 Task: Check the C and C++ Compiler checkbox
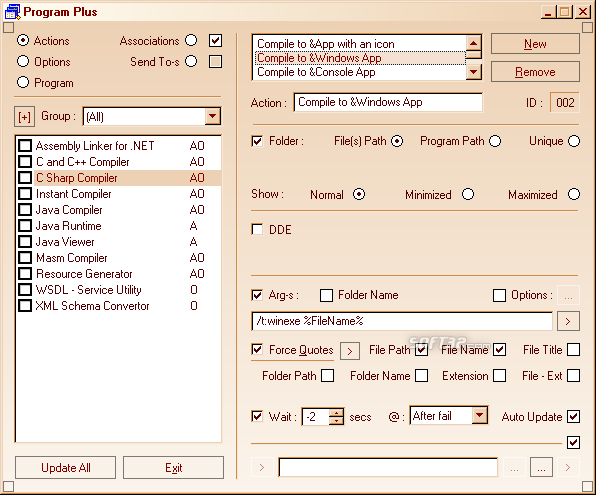25,162
